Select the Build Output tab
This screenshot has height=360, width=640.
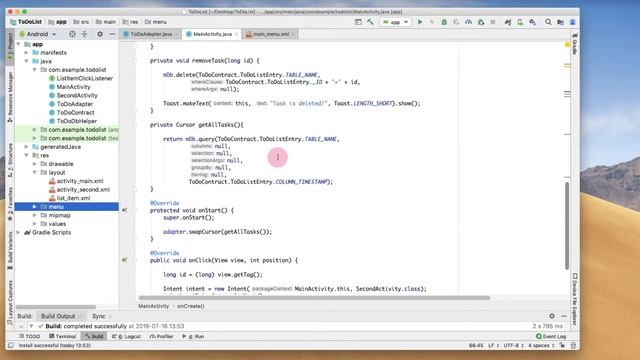[x=61, y=316]
